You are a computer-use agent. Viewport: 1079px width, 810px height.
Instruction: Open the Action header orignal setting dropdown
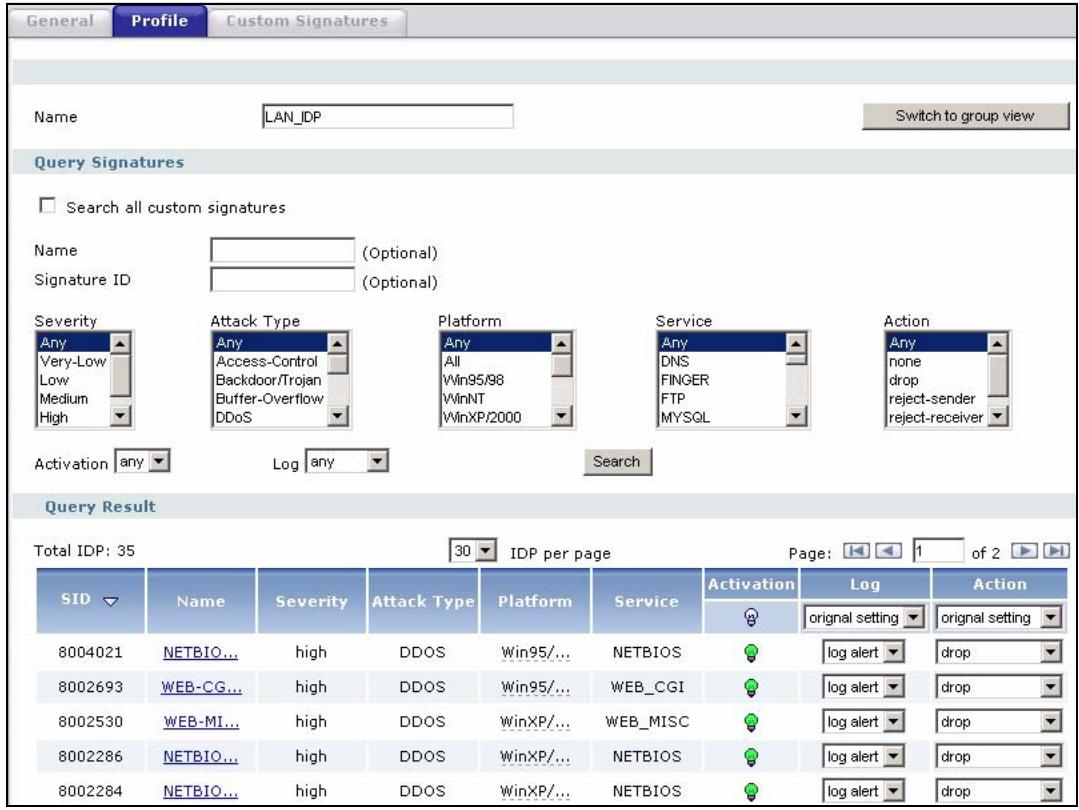pos(998,617)
